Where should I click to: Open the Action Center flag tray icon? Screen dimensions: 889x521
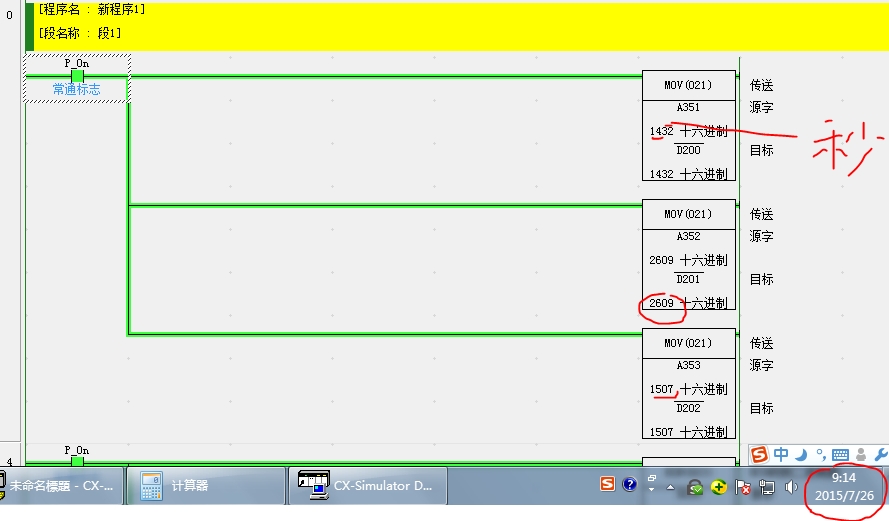pos(743,487)
